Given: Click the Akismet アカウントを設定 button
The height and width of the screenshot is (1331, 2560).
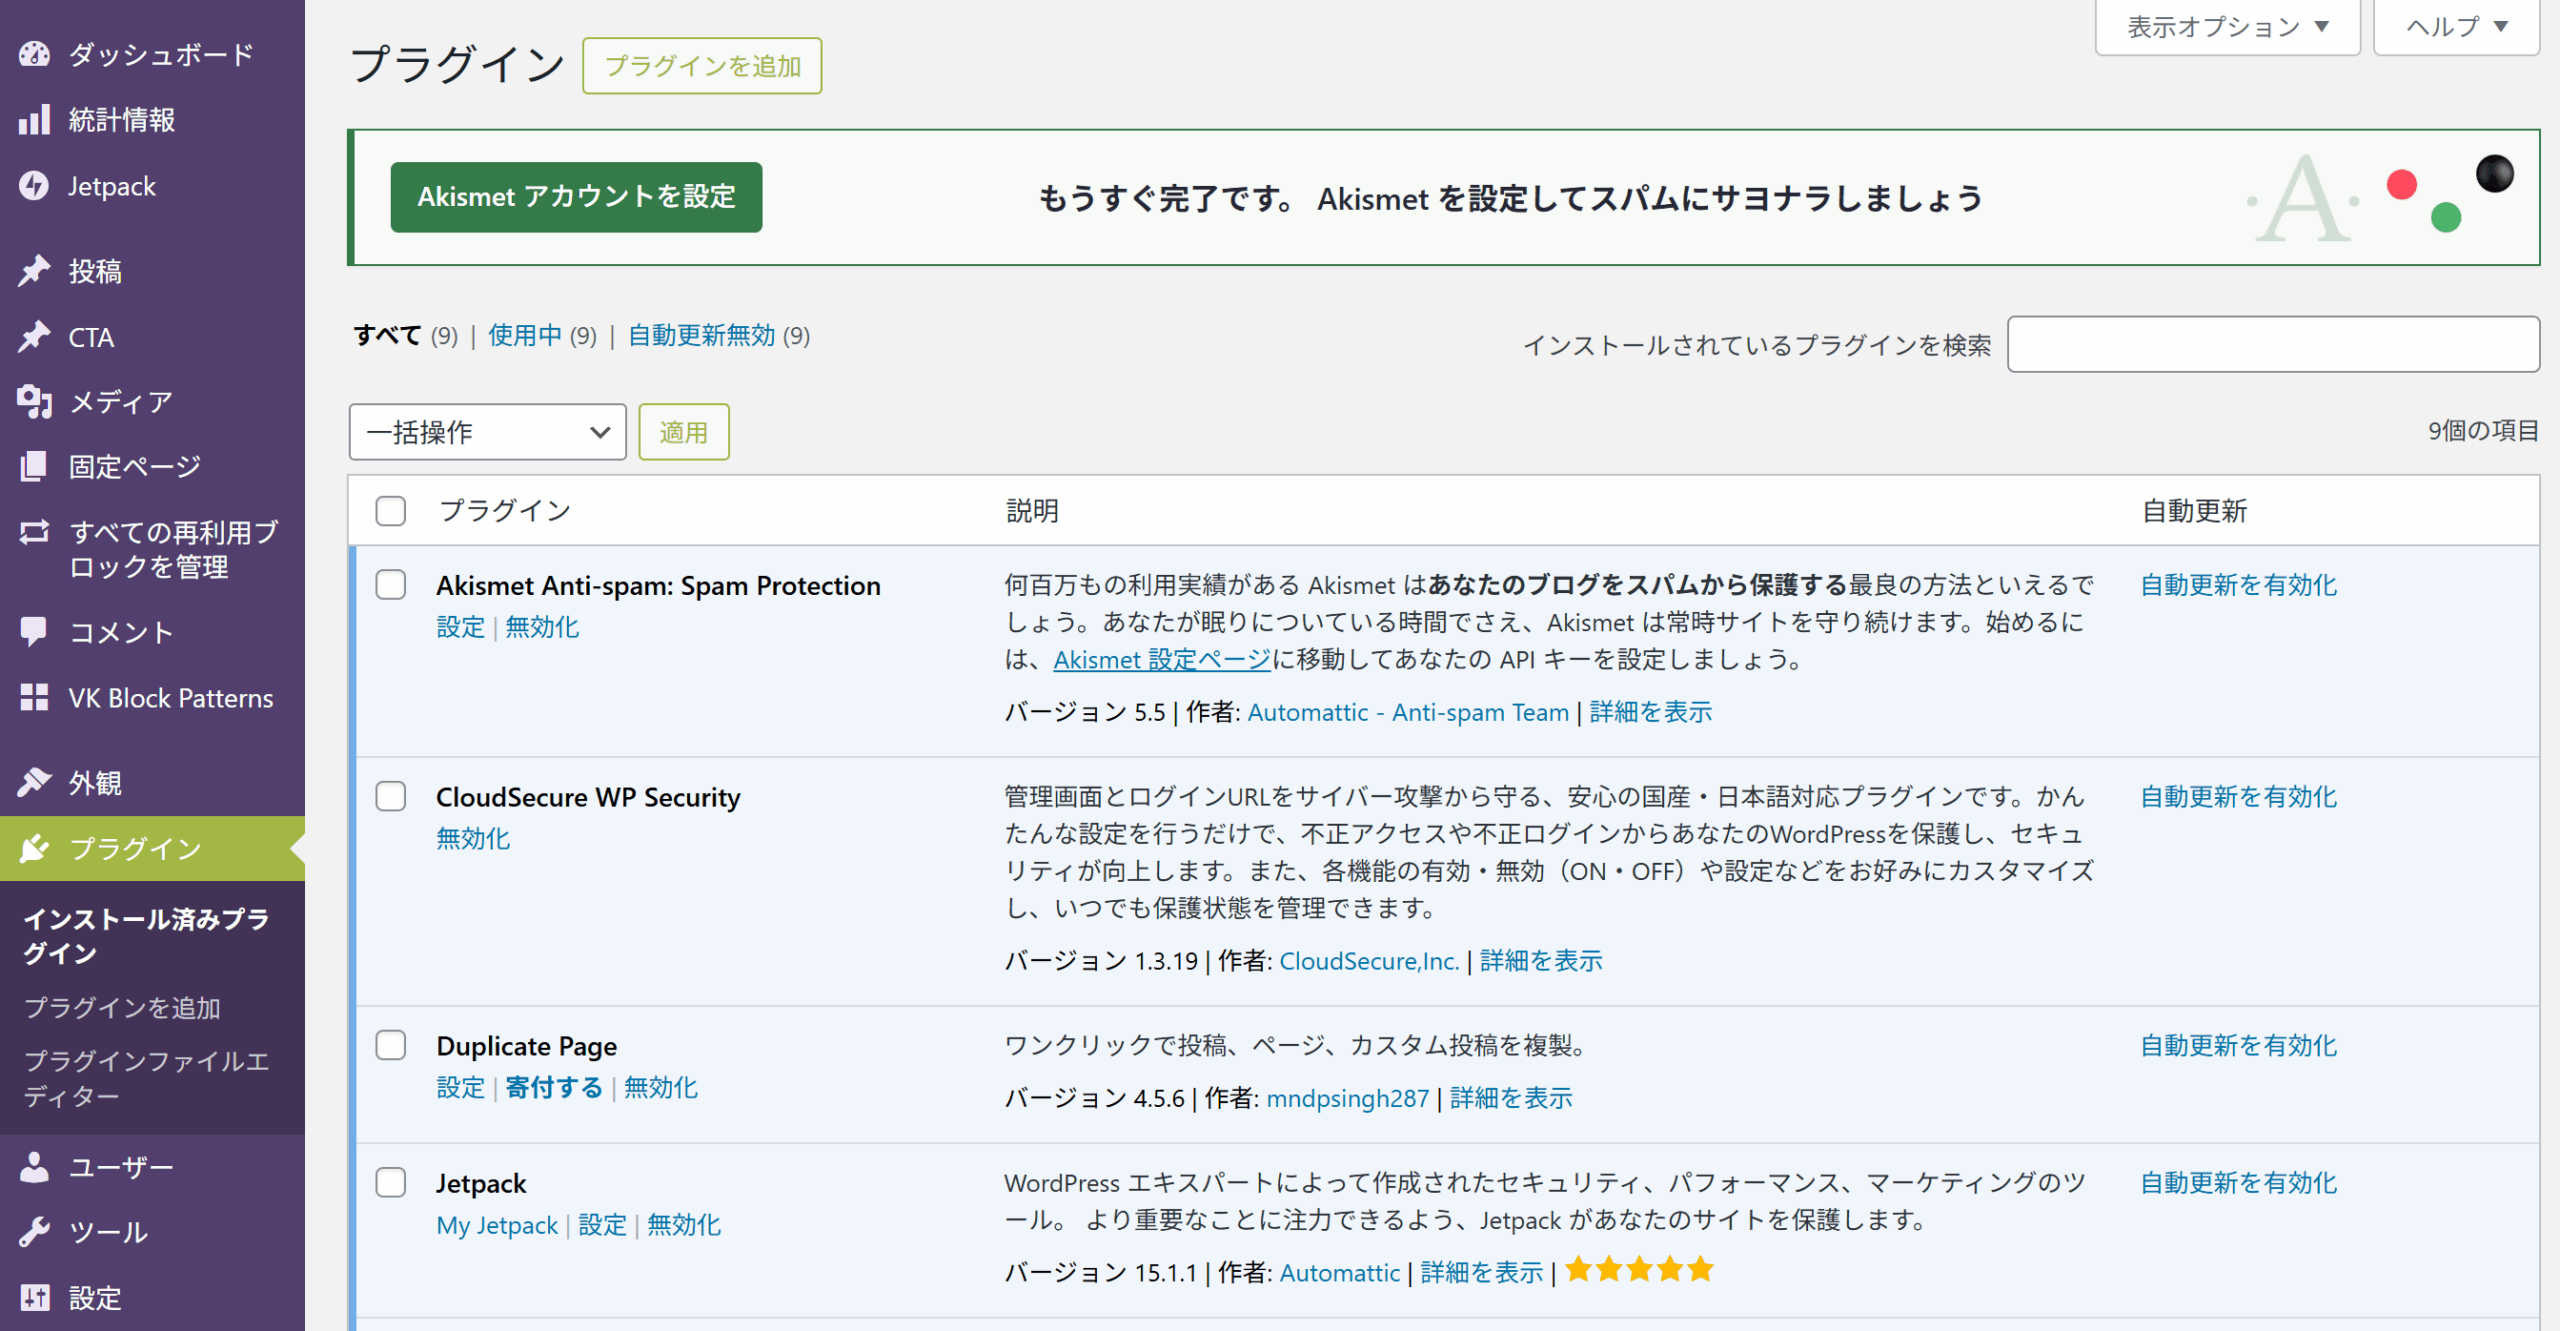Looking at the screenshot, I should 576,197.
